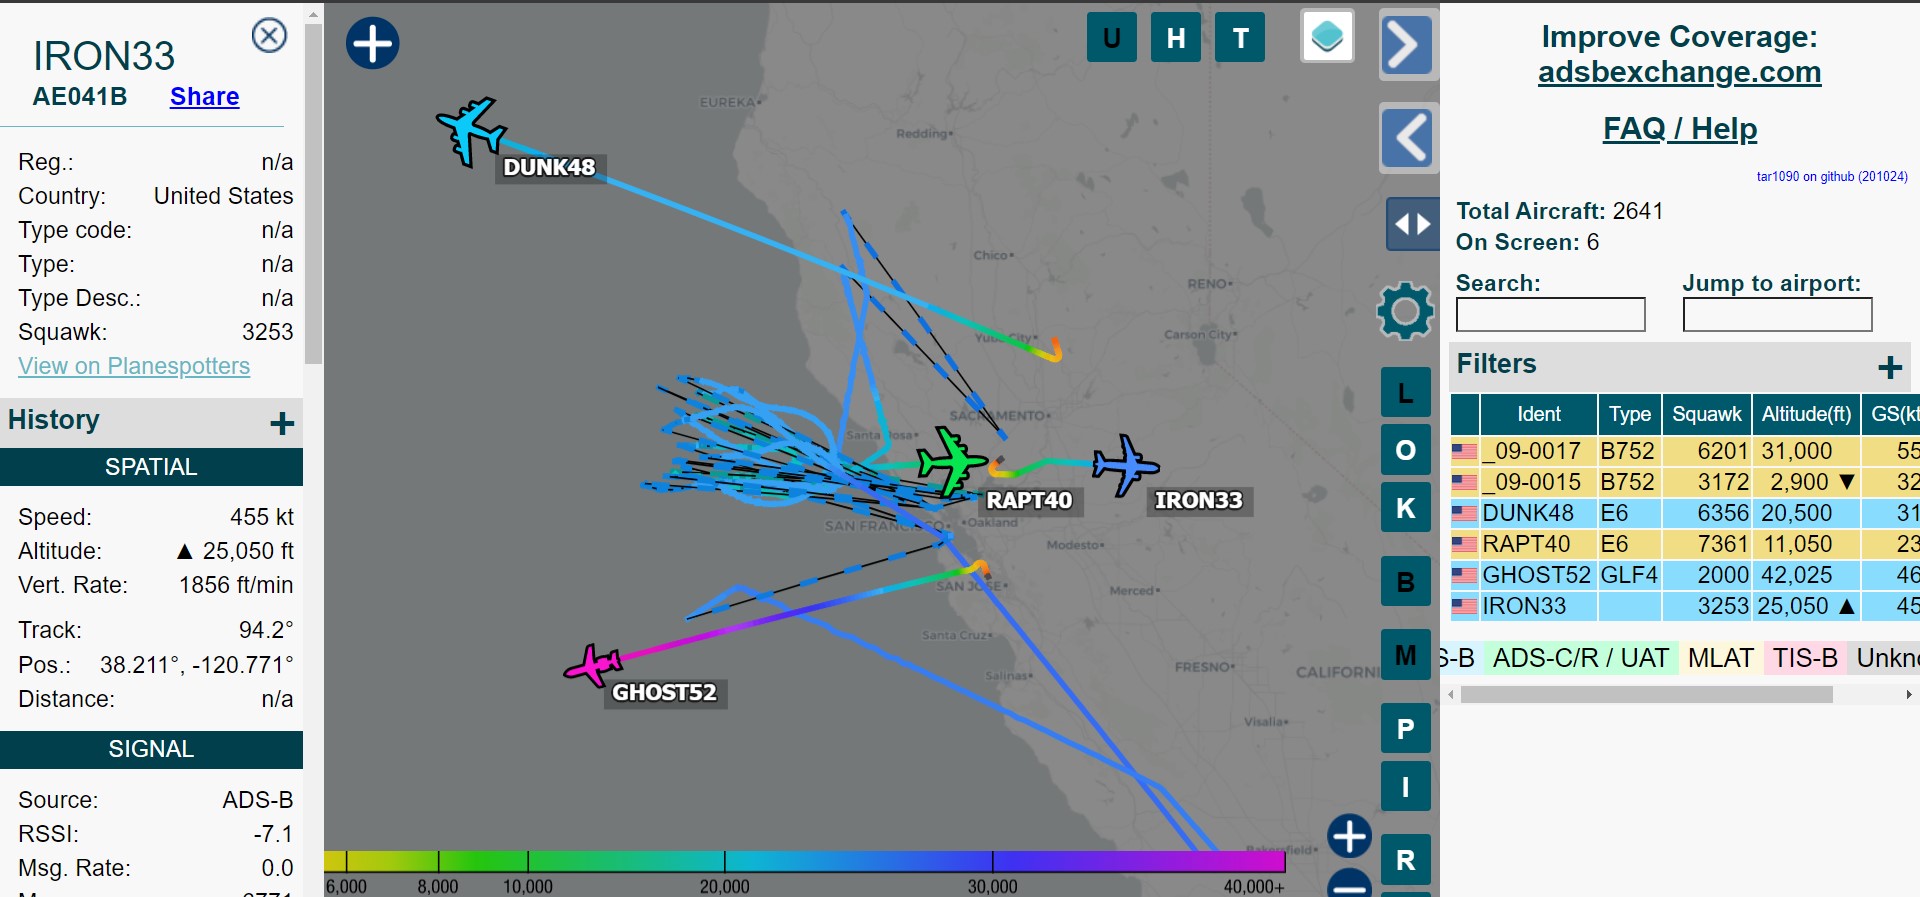This screenshot has height=897, width=1920.
Task: Select RAPT40 row in aircraft table
Action: [x=1685, y=544]
